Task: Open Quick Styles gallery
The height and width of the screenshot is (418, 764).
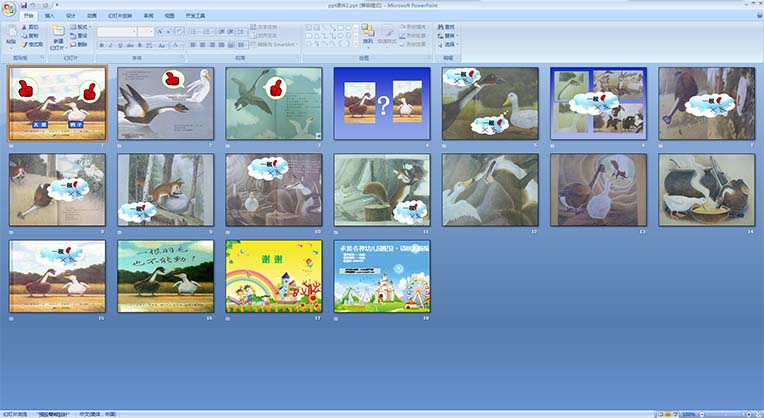Action: click(x=387, y=35)
